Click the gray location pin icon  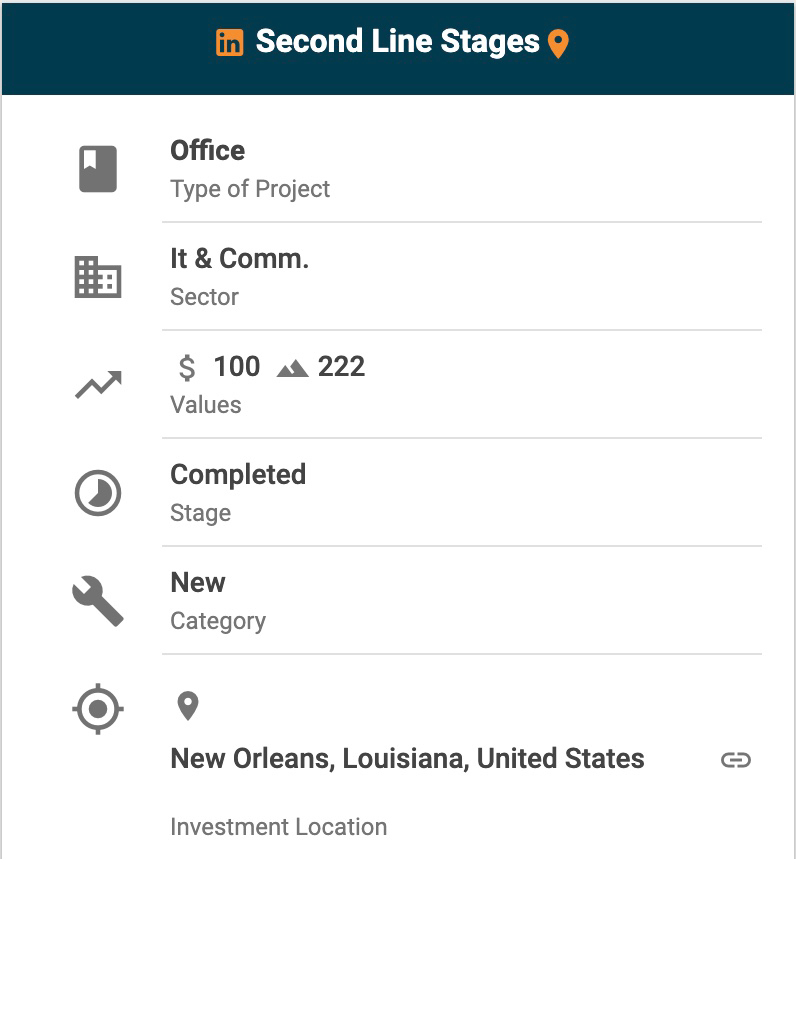pos(187,706)
